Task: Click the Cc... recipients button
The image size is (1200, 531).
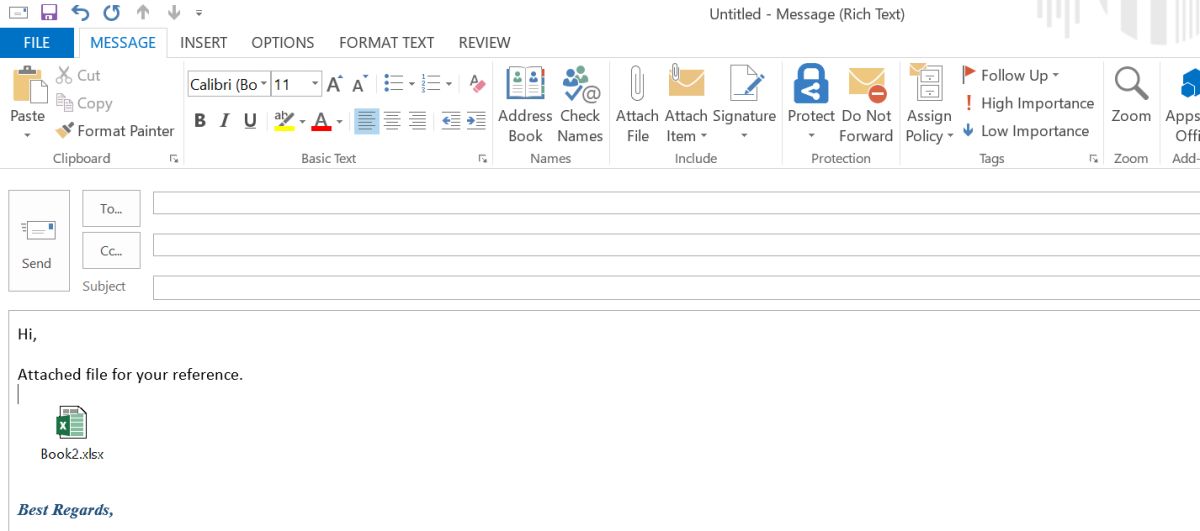Action: 111,251
